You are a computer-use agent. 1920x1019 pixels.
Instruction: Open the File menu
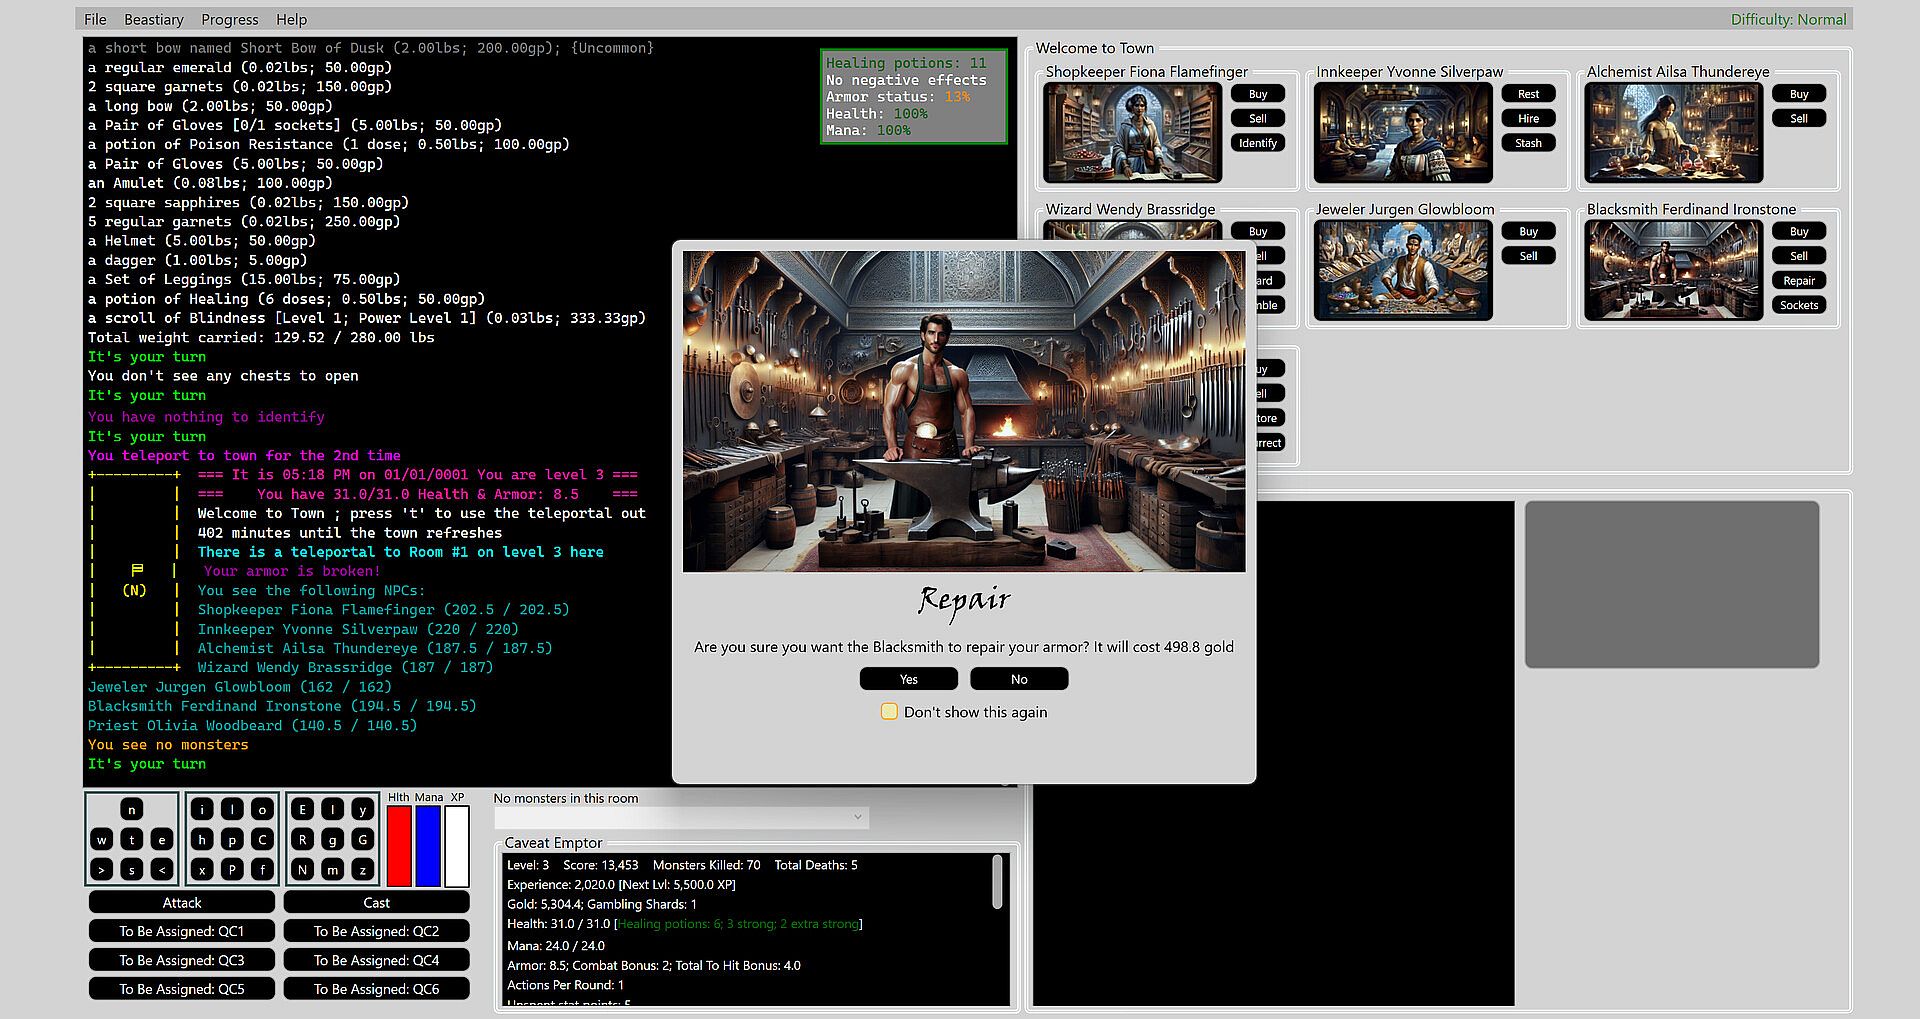95,19
